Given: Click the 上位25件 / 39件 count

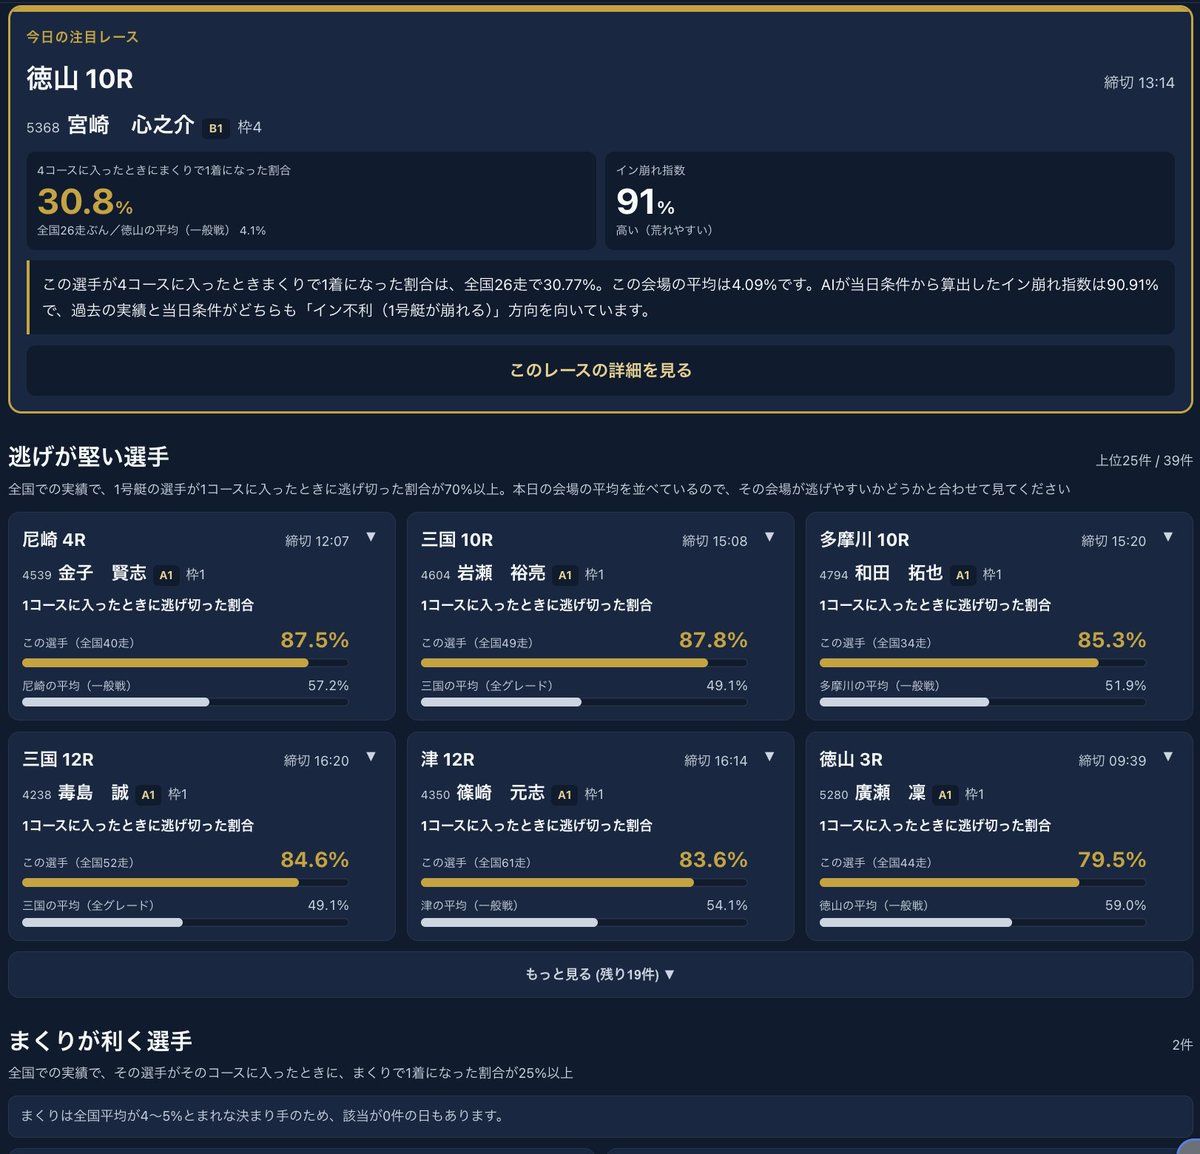Looking at the screenshot, I should pyautogui.click(x=1144, y=460).
